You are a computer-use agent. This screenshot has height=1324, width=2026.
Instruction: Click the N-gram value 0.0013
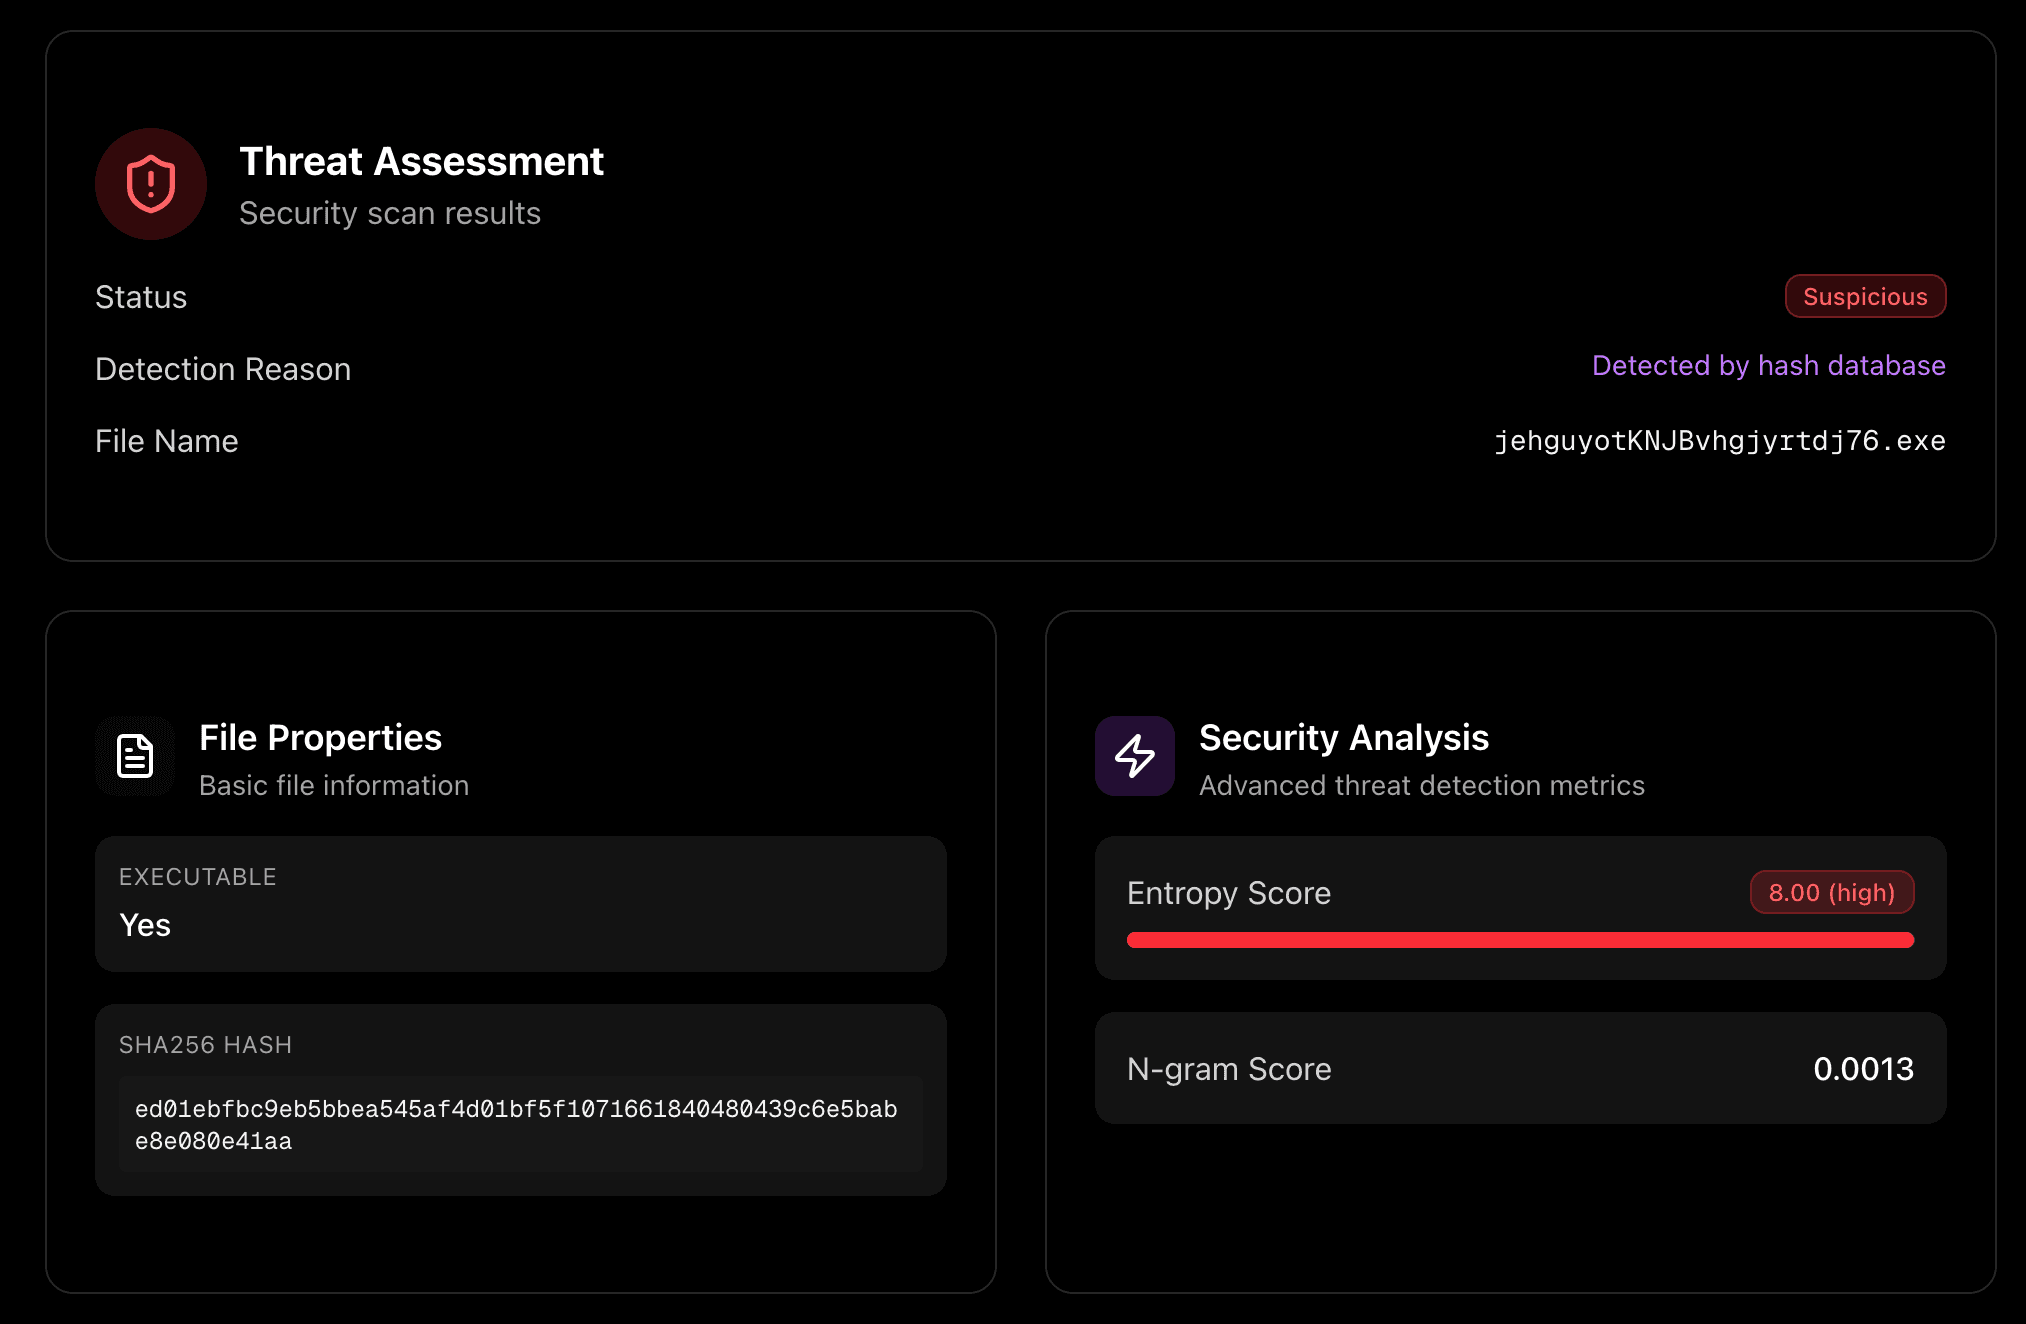pyautogui.click(x=1864, y=1069)
